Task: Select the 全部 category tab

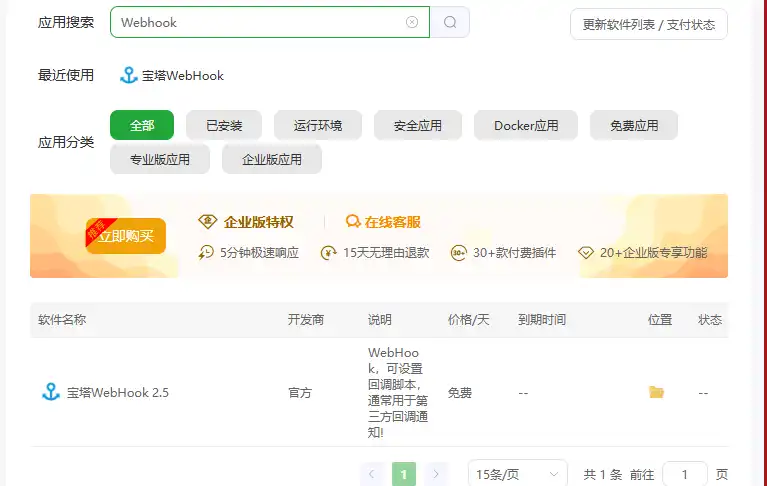Action: (142, 125)
